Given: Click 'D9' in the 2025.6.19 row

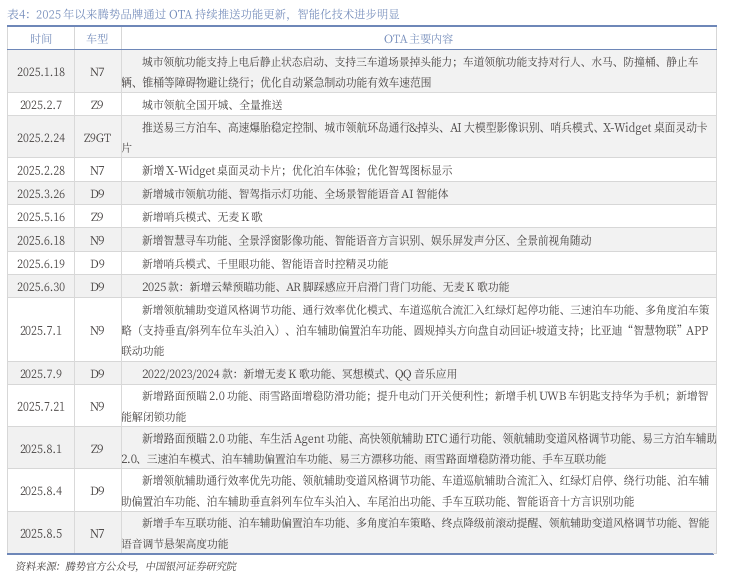Looking at the screenshot, I should (x=97, y=264).
